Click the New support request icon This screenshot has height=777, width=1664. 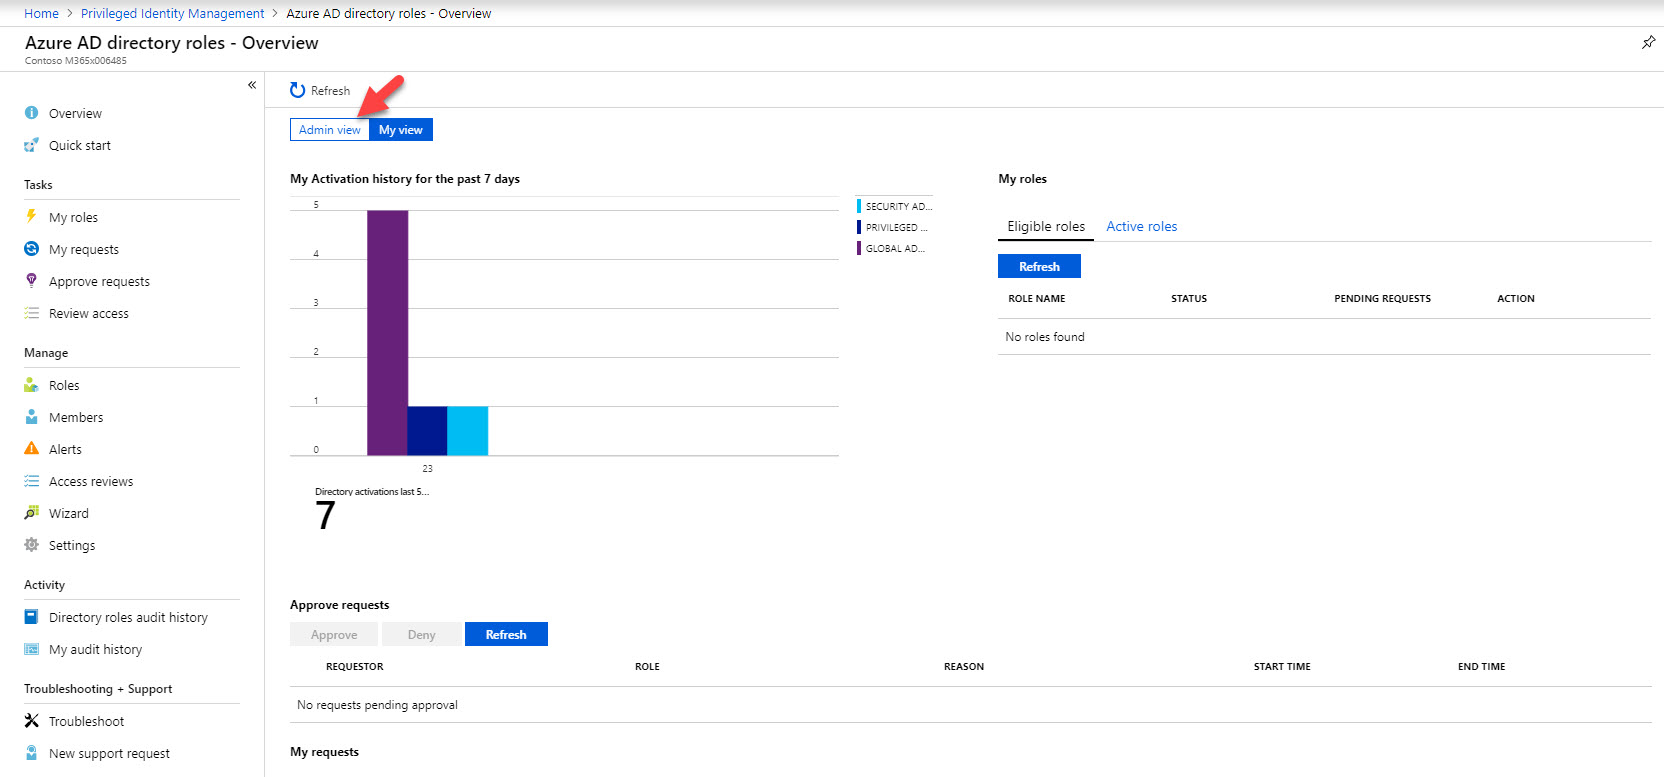click(31, 753)
